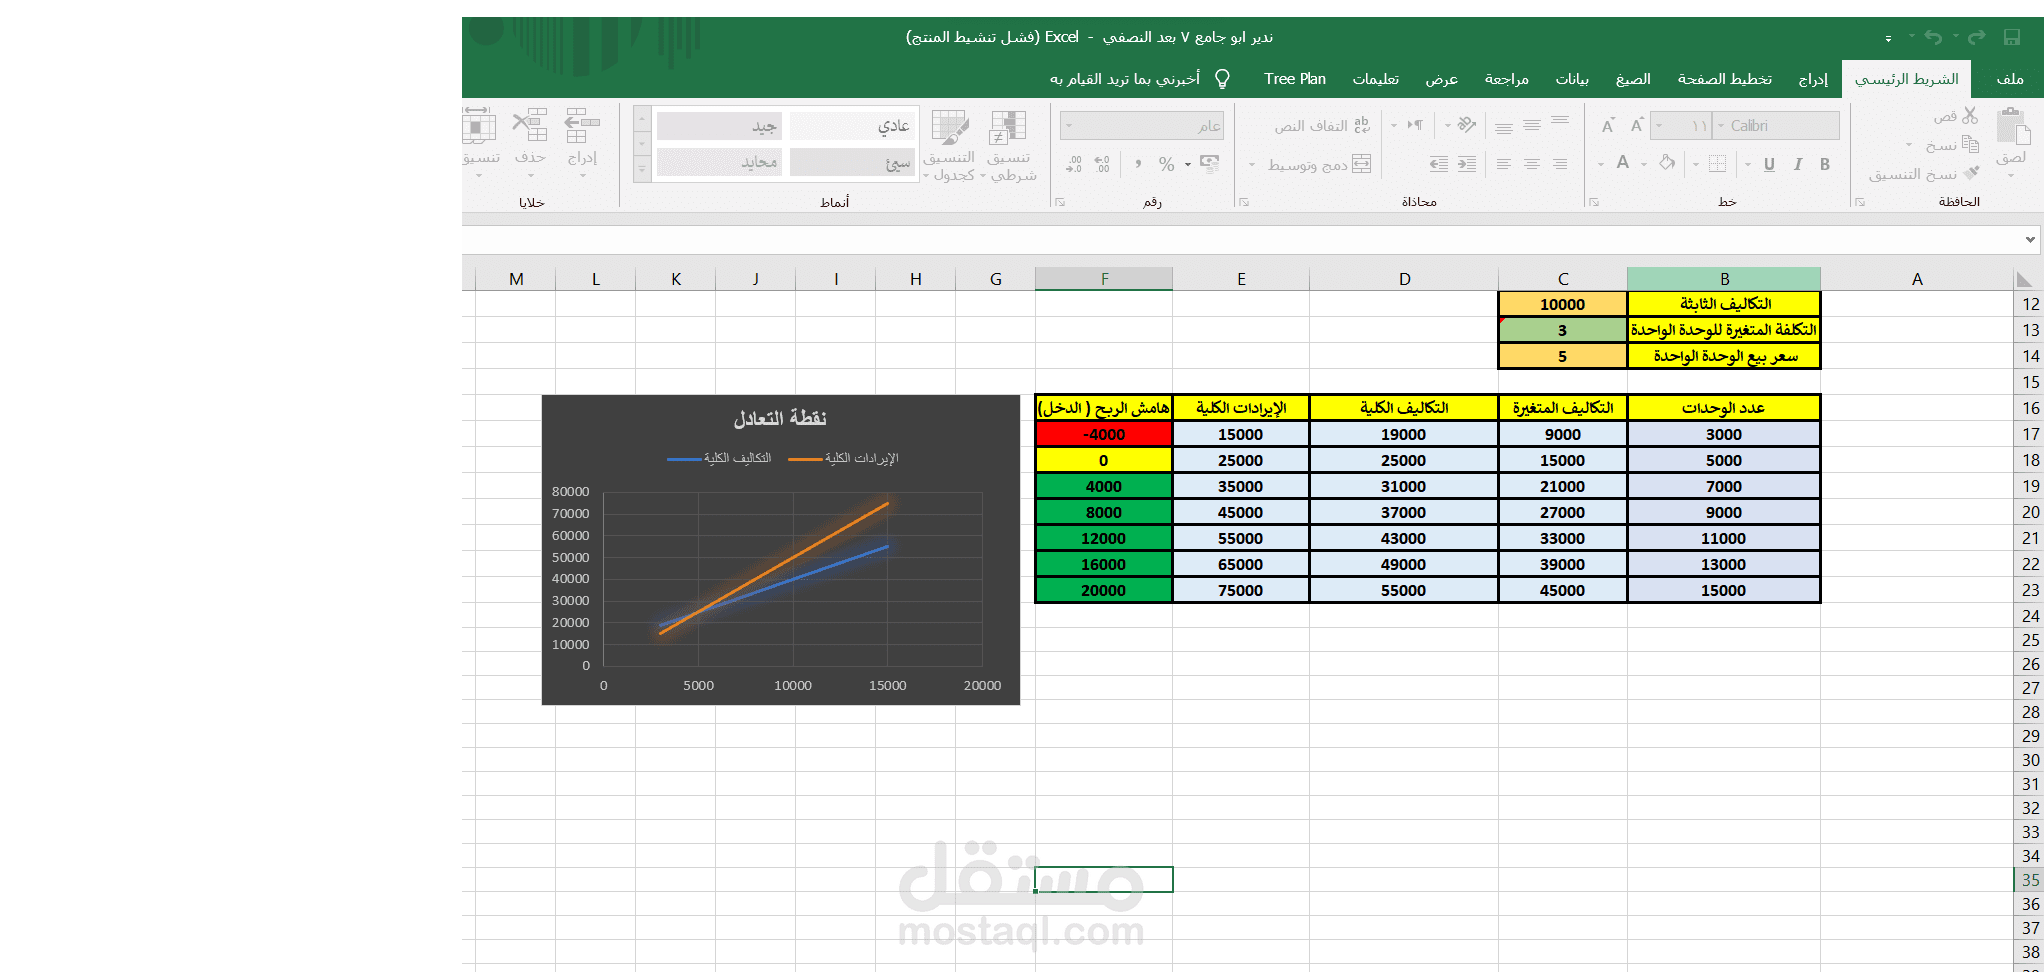This screenshot has height=972, width=2044.
Task: Toggle Underline formatting
Action: coord(1769,164)
